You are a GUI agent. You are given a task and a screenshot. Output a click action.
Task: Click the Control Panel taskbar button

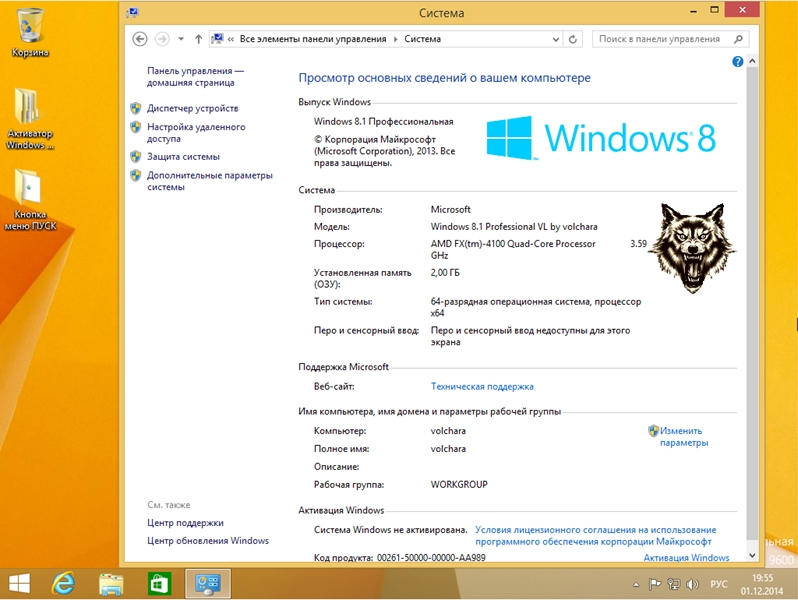[x=208, y=583]
